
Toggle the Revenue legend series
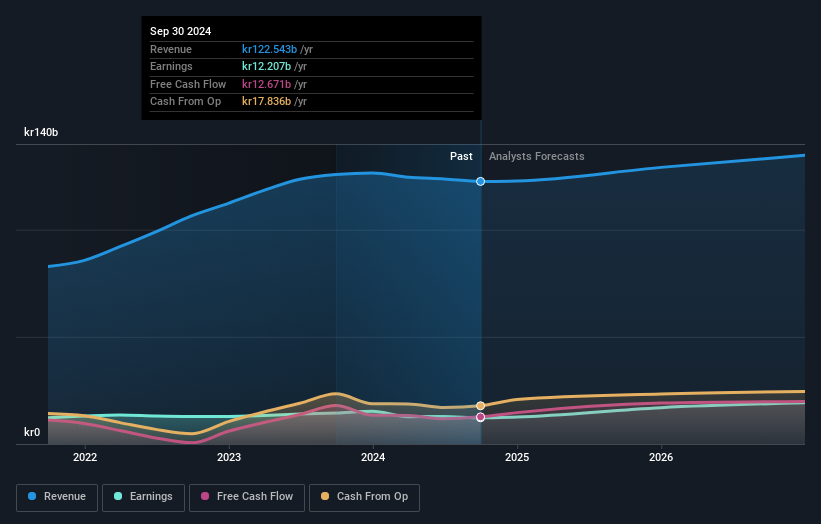(x=57, y=497)
